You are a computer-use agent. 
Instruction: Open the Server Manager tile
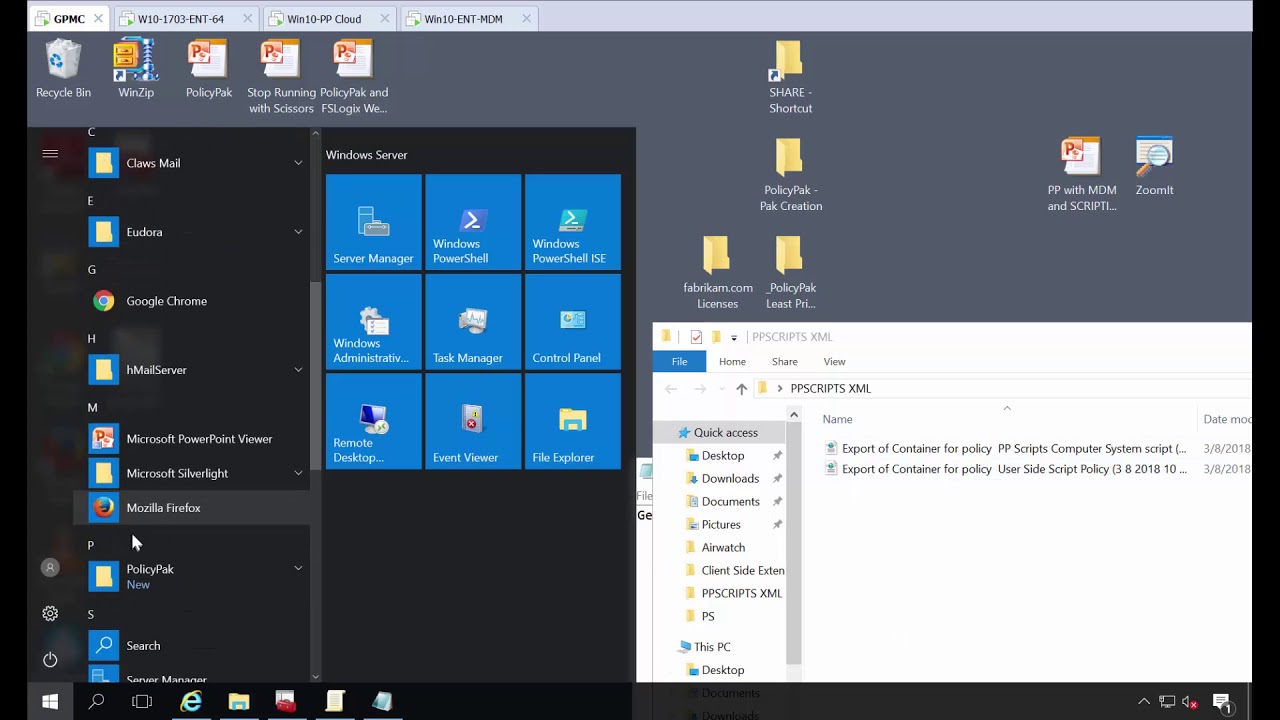[x=373, y=222]
